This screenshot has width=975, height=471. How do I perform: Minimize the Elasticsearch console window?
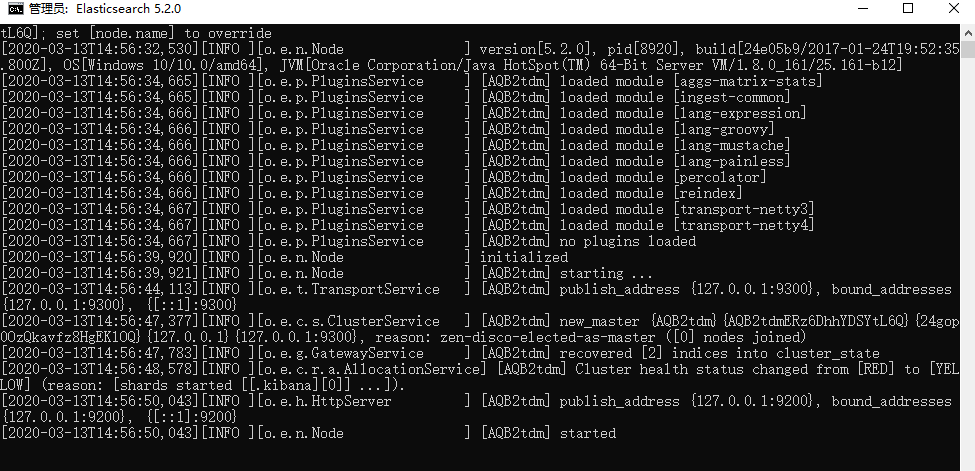862,9
